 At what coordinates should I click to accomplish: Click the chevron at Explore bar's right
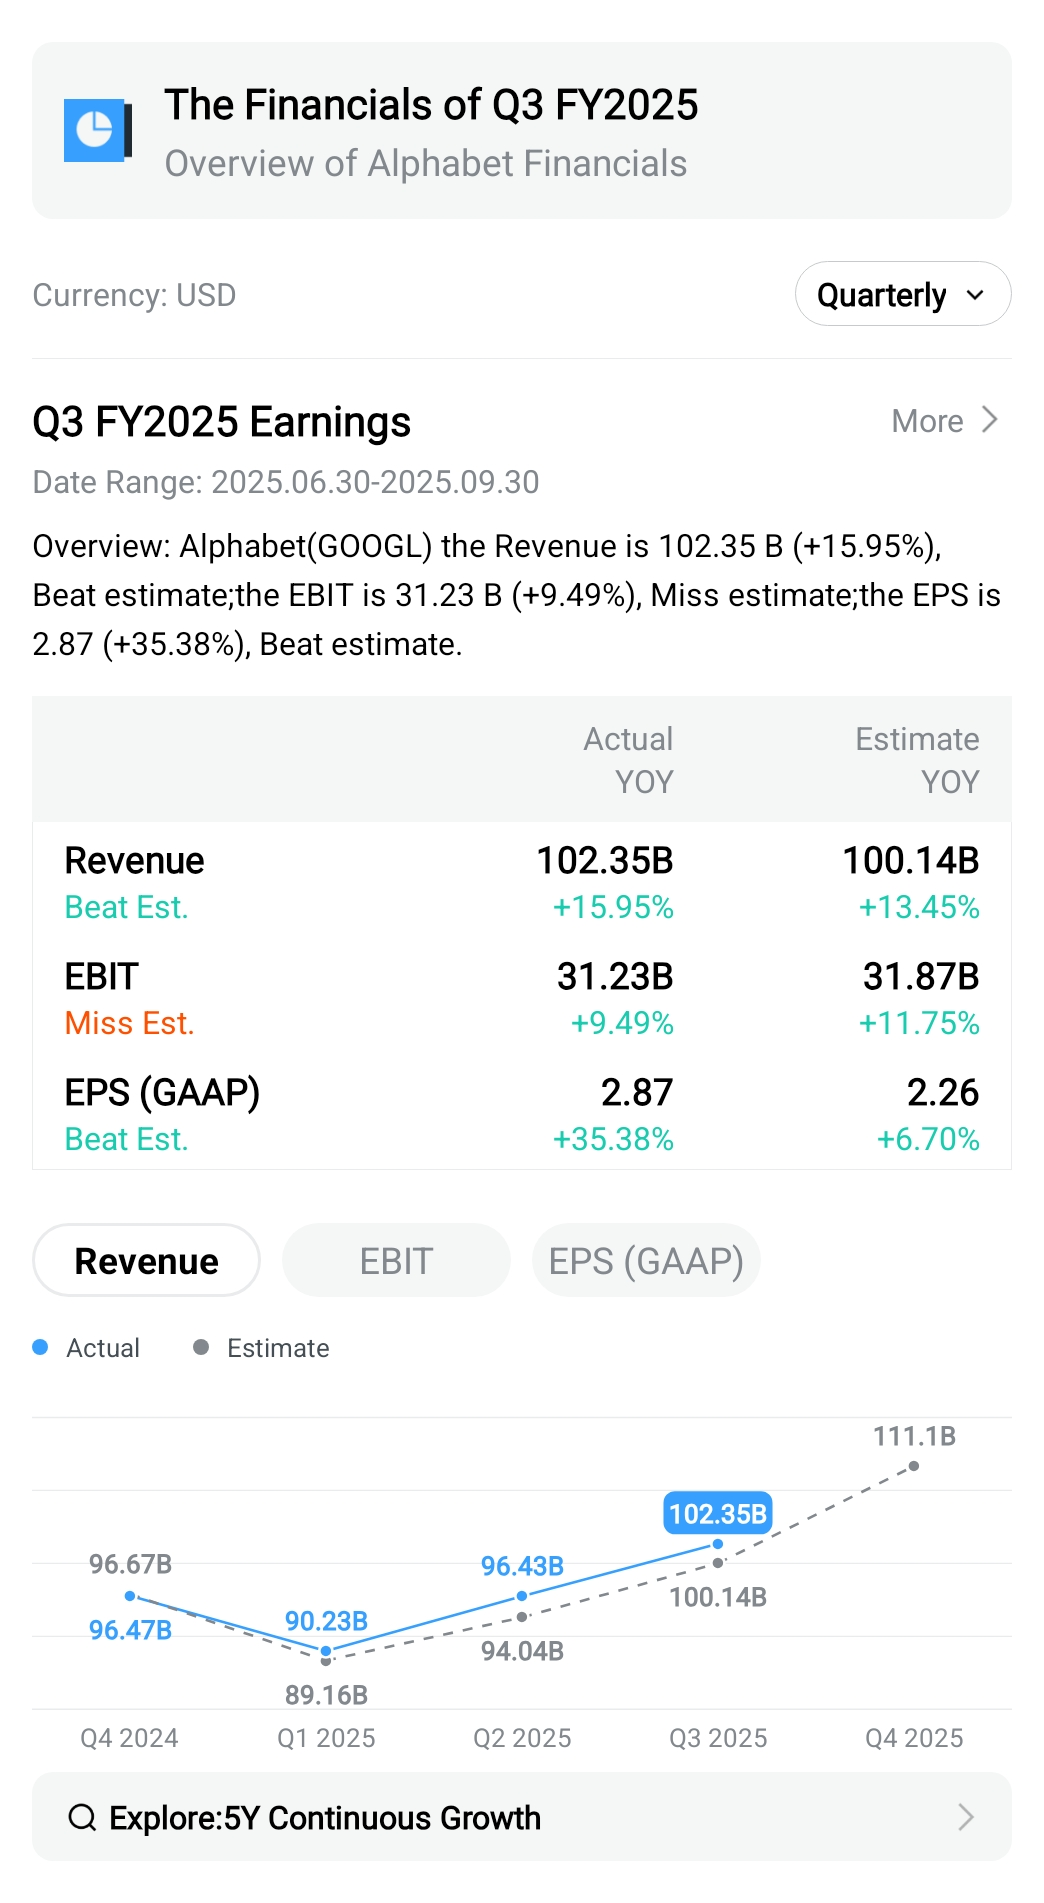click(965, 1817)
